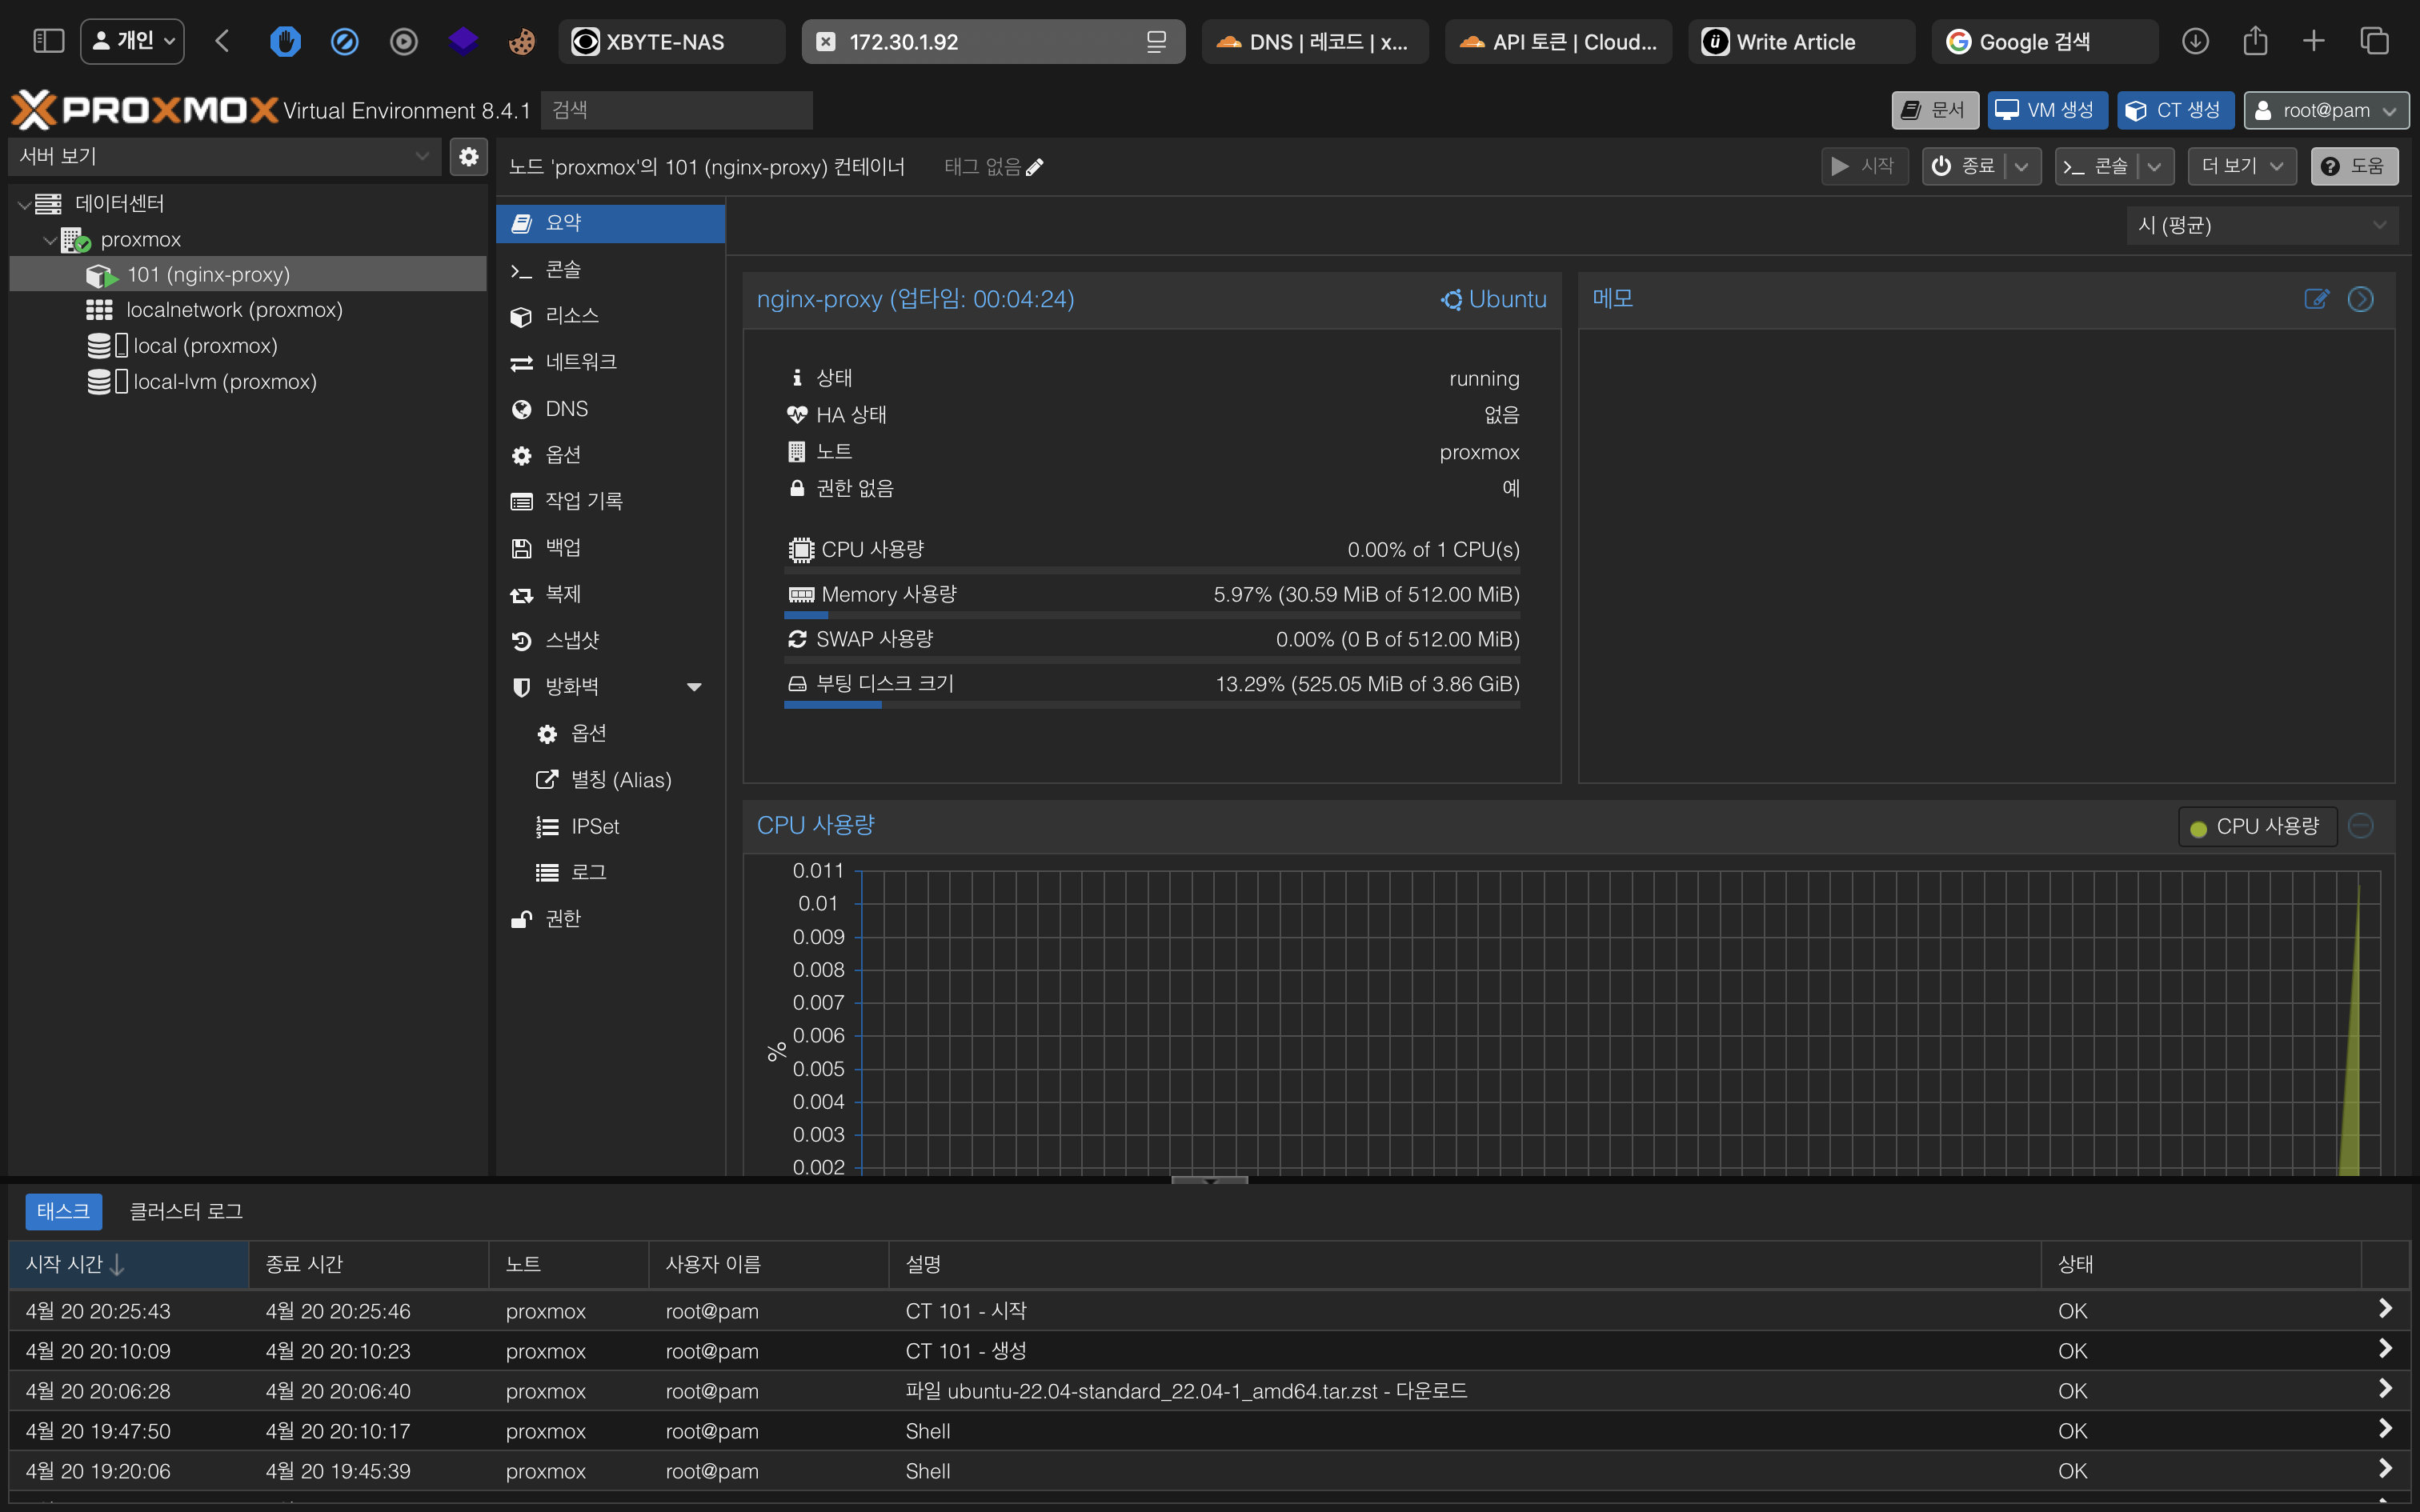Click the 검색 search field
Viewport: 2420px width, 1512px height.
pos(676,110)
